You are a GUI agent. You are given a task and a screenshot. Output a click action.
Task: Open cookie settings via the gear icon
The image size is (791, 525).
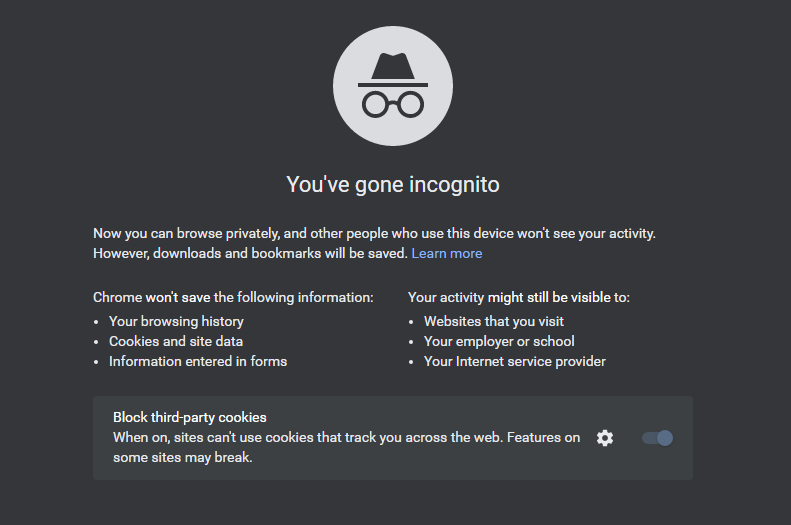(605, 438)
